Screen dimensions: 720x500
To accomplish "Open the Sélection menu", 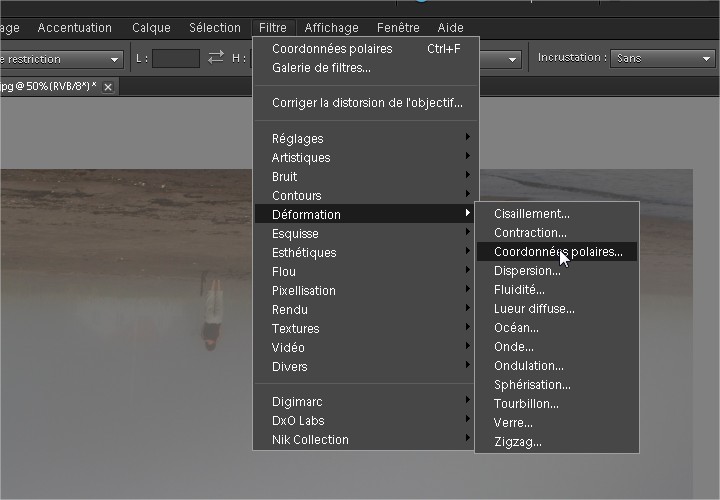I will tap(215, 28).
